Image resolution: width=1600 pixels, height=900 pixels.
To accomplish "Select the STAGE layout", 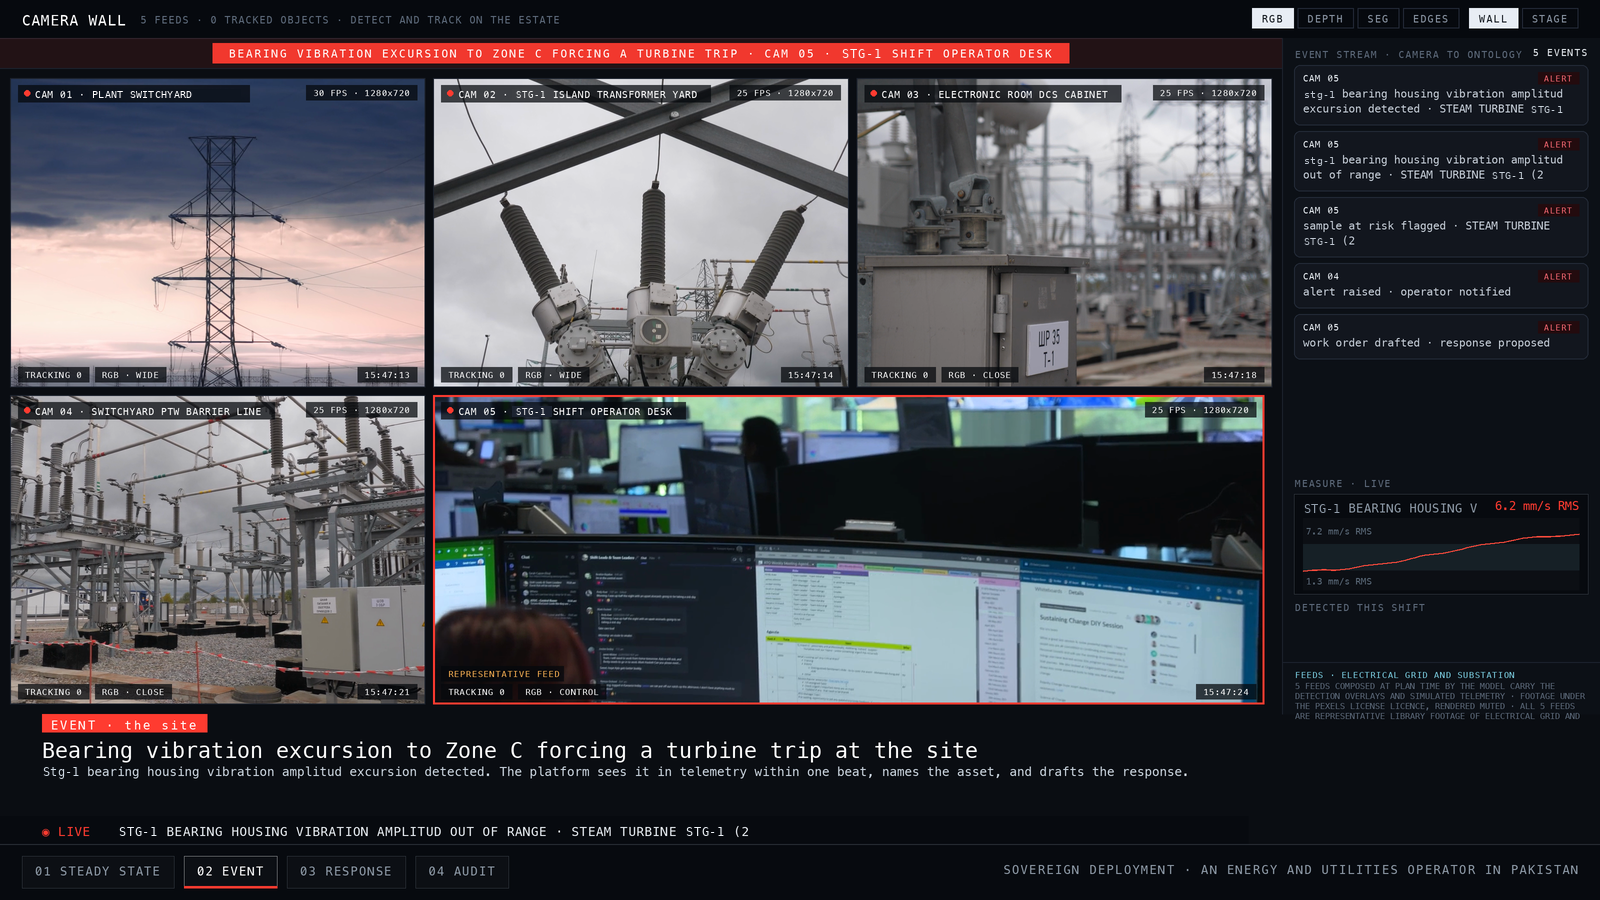I will point(1550,19).
